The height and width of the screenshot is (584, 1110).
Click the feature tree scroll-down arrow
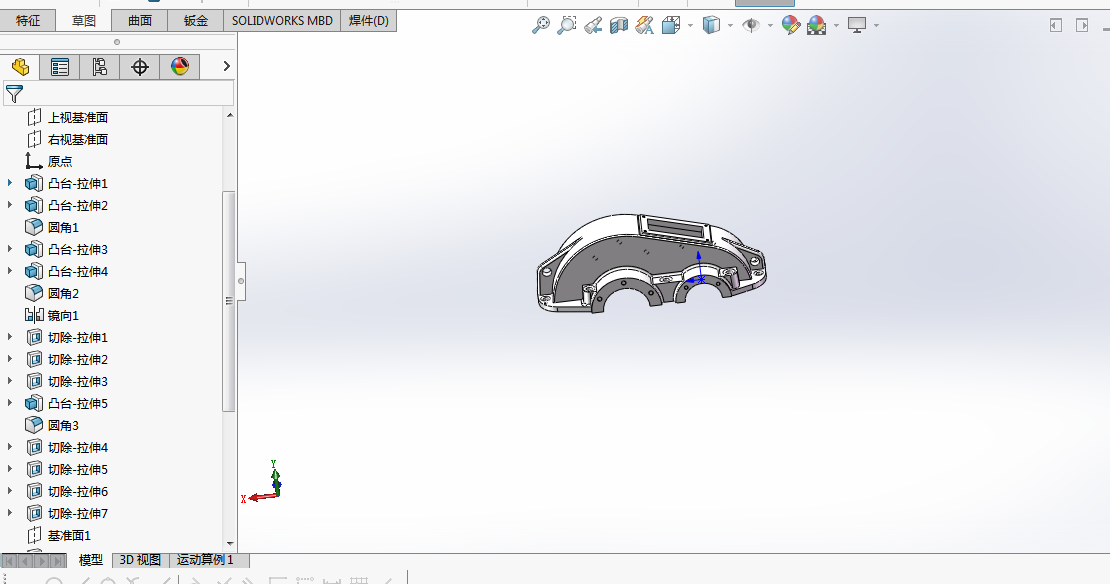coord(229,544)
